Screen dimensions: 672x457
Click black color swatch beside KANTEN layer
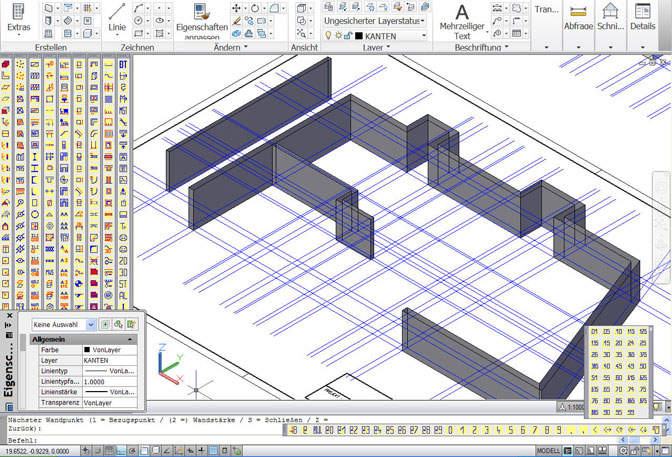(x=359, y=36)
